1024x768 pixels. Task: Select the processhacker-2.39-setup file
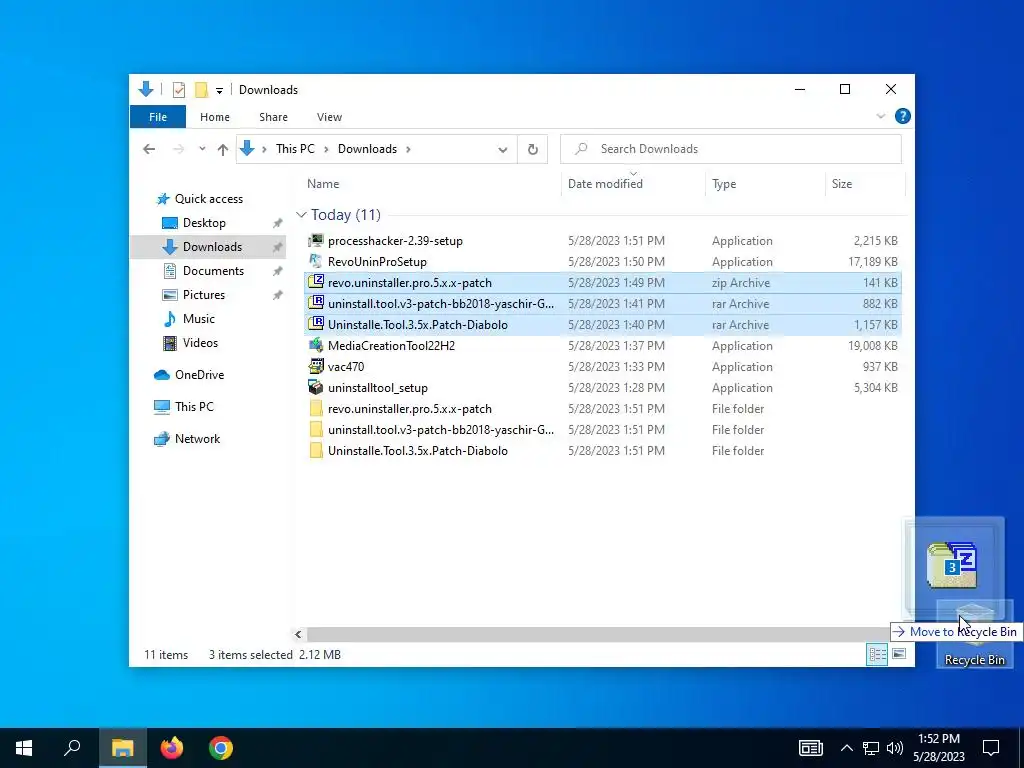[602, 241]
